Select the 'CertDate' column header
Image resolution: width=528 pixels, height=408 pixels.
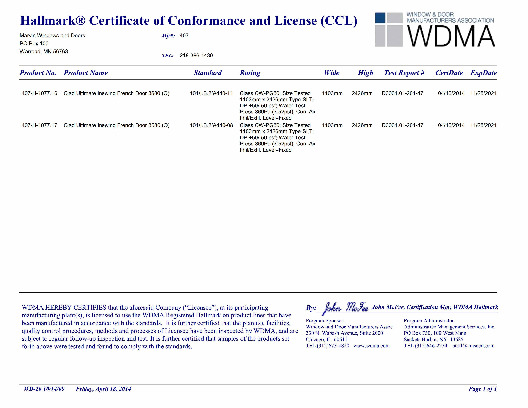449,73
